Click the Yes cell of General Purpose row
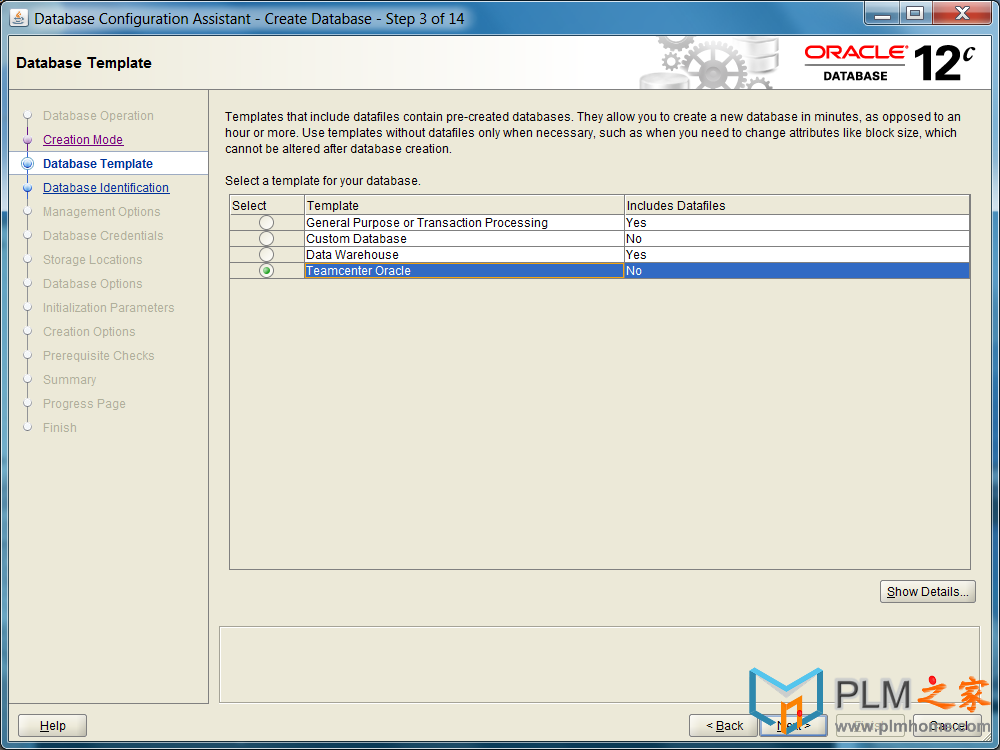 pos(797,223)
